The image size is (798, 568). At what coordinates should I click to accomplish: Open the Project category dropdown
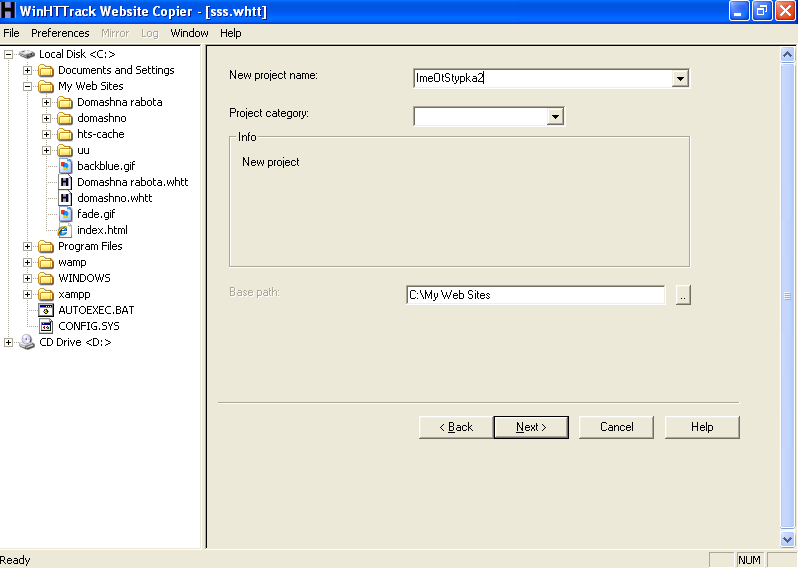[555, 117]
